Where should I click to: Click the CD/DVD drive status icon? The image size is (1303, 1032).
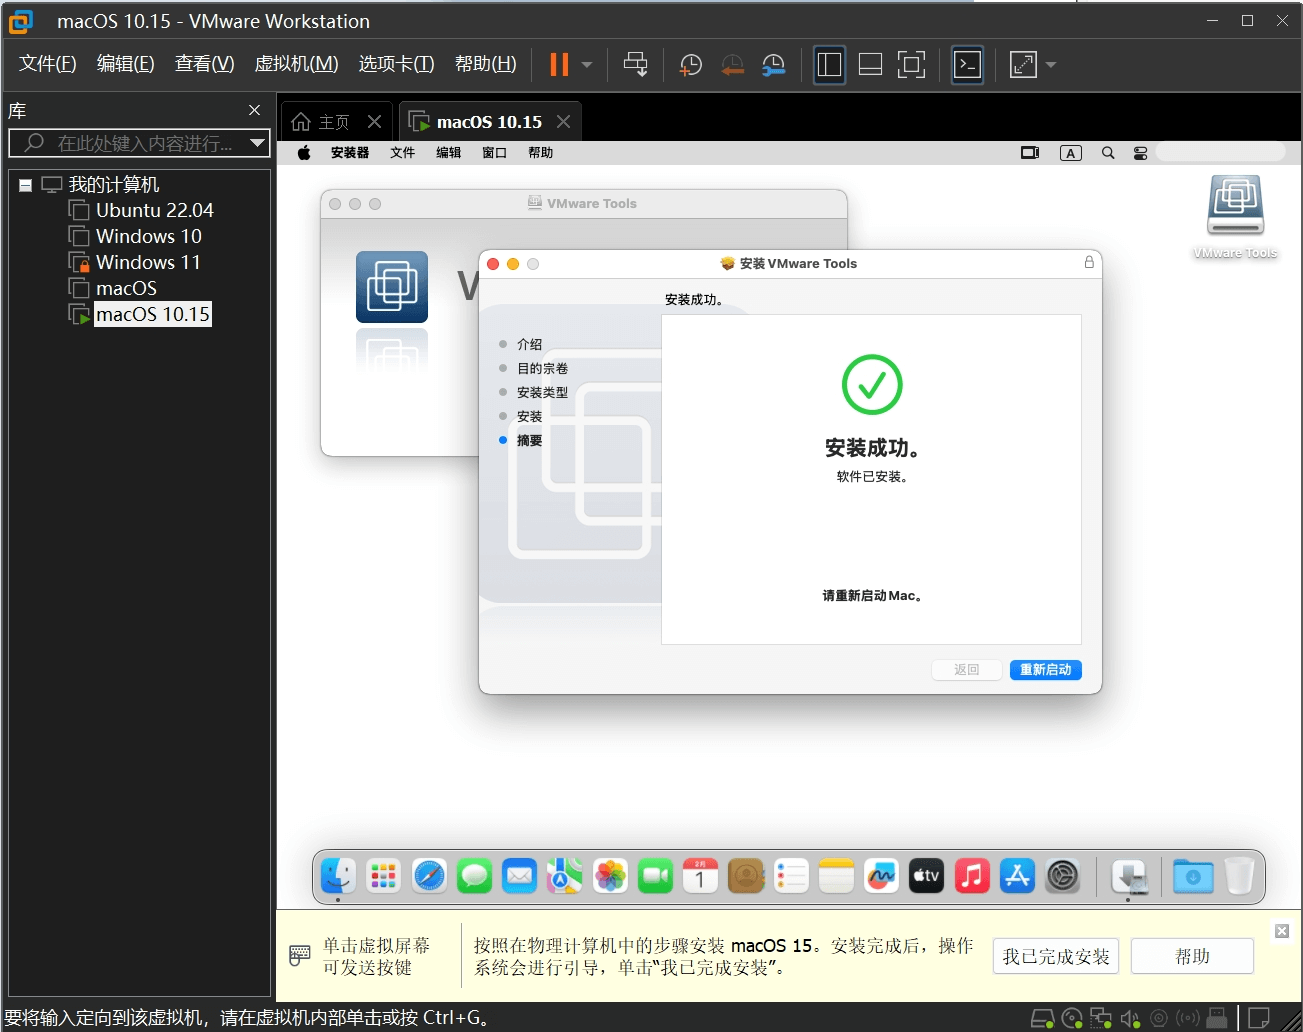pyautogui.click(x=1072, y=1018)
